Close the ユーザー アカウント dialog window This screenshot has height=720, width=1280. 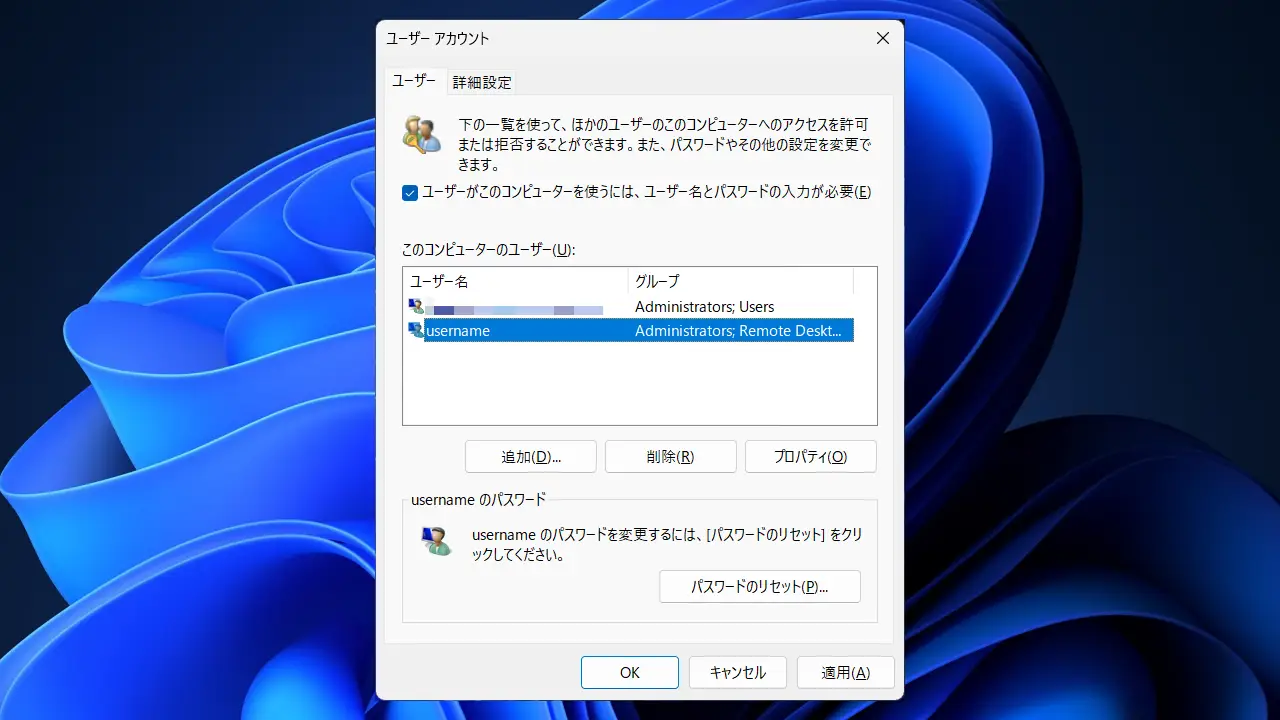click(x=882, y=38)
